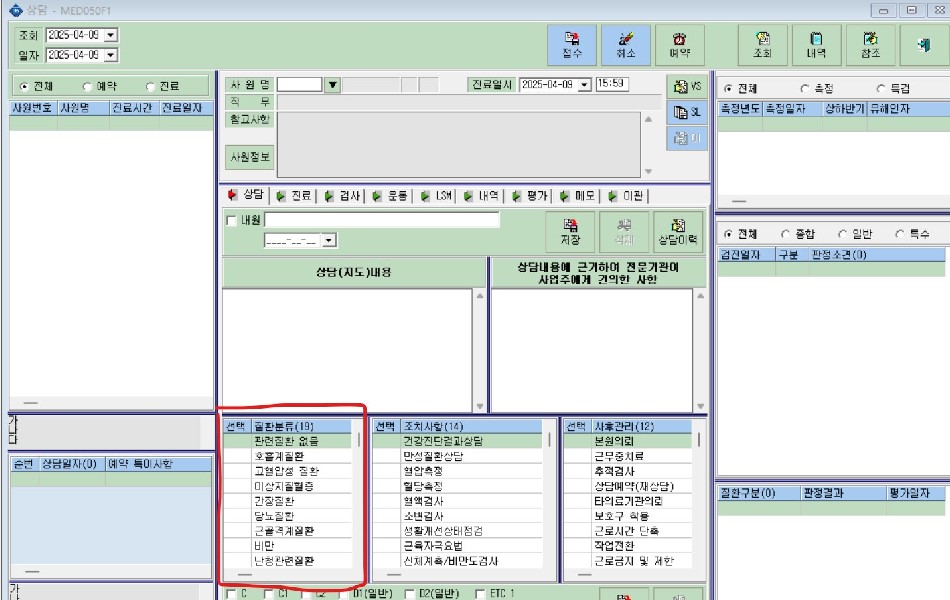Open the 진료일시 date dropdown

pos(585,85)
